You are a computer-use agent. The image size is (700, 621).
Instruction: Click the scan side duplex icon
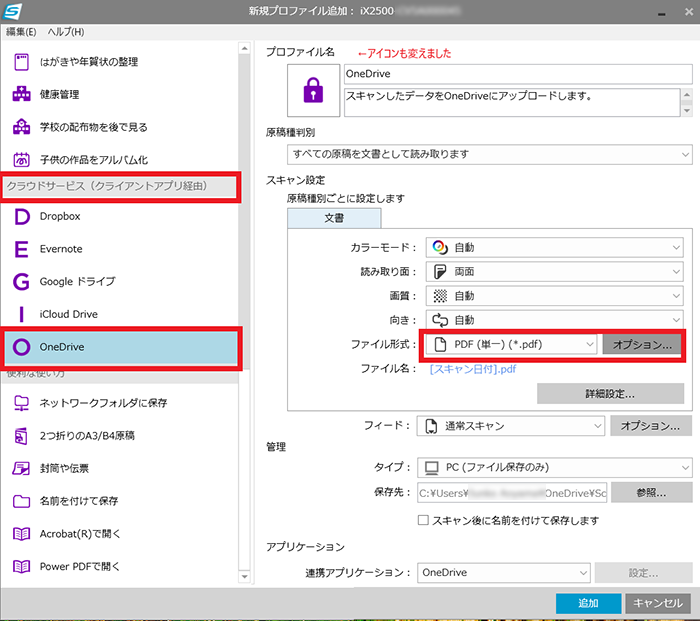pyautogui.click(x=440, y=271)
